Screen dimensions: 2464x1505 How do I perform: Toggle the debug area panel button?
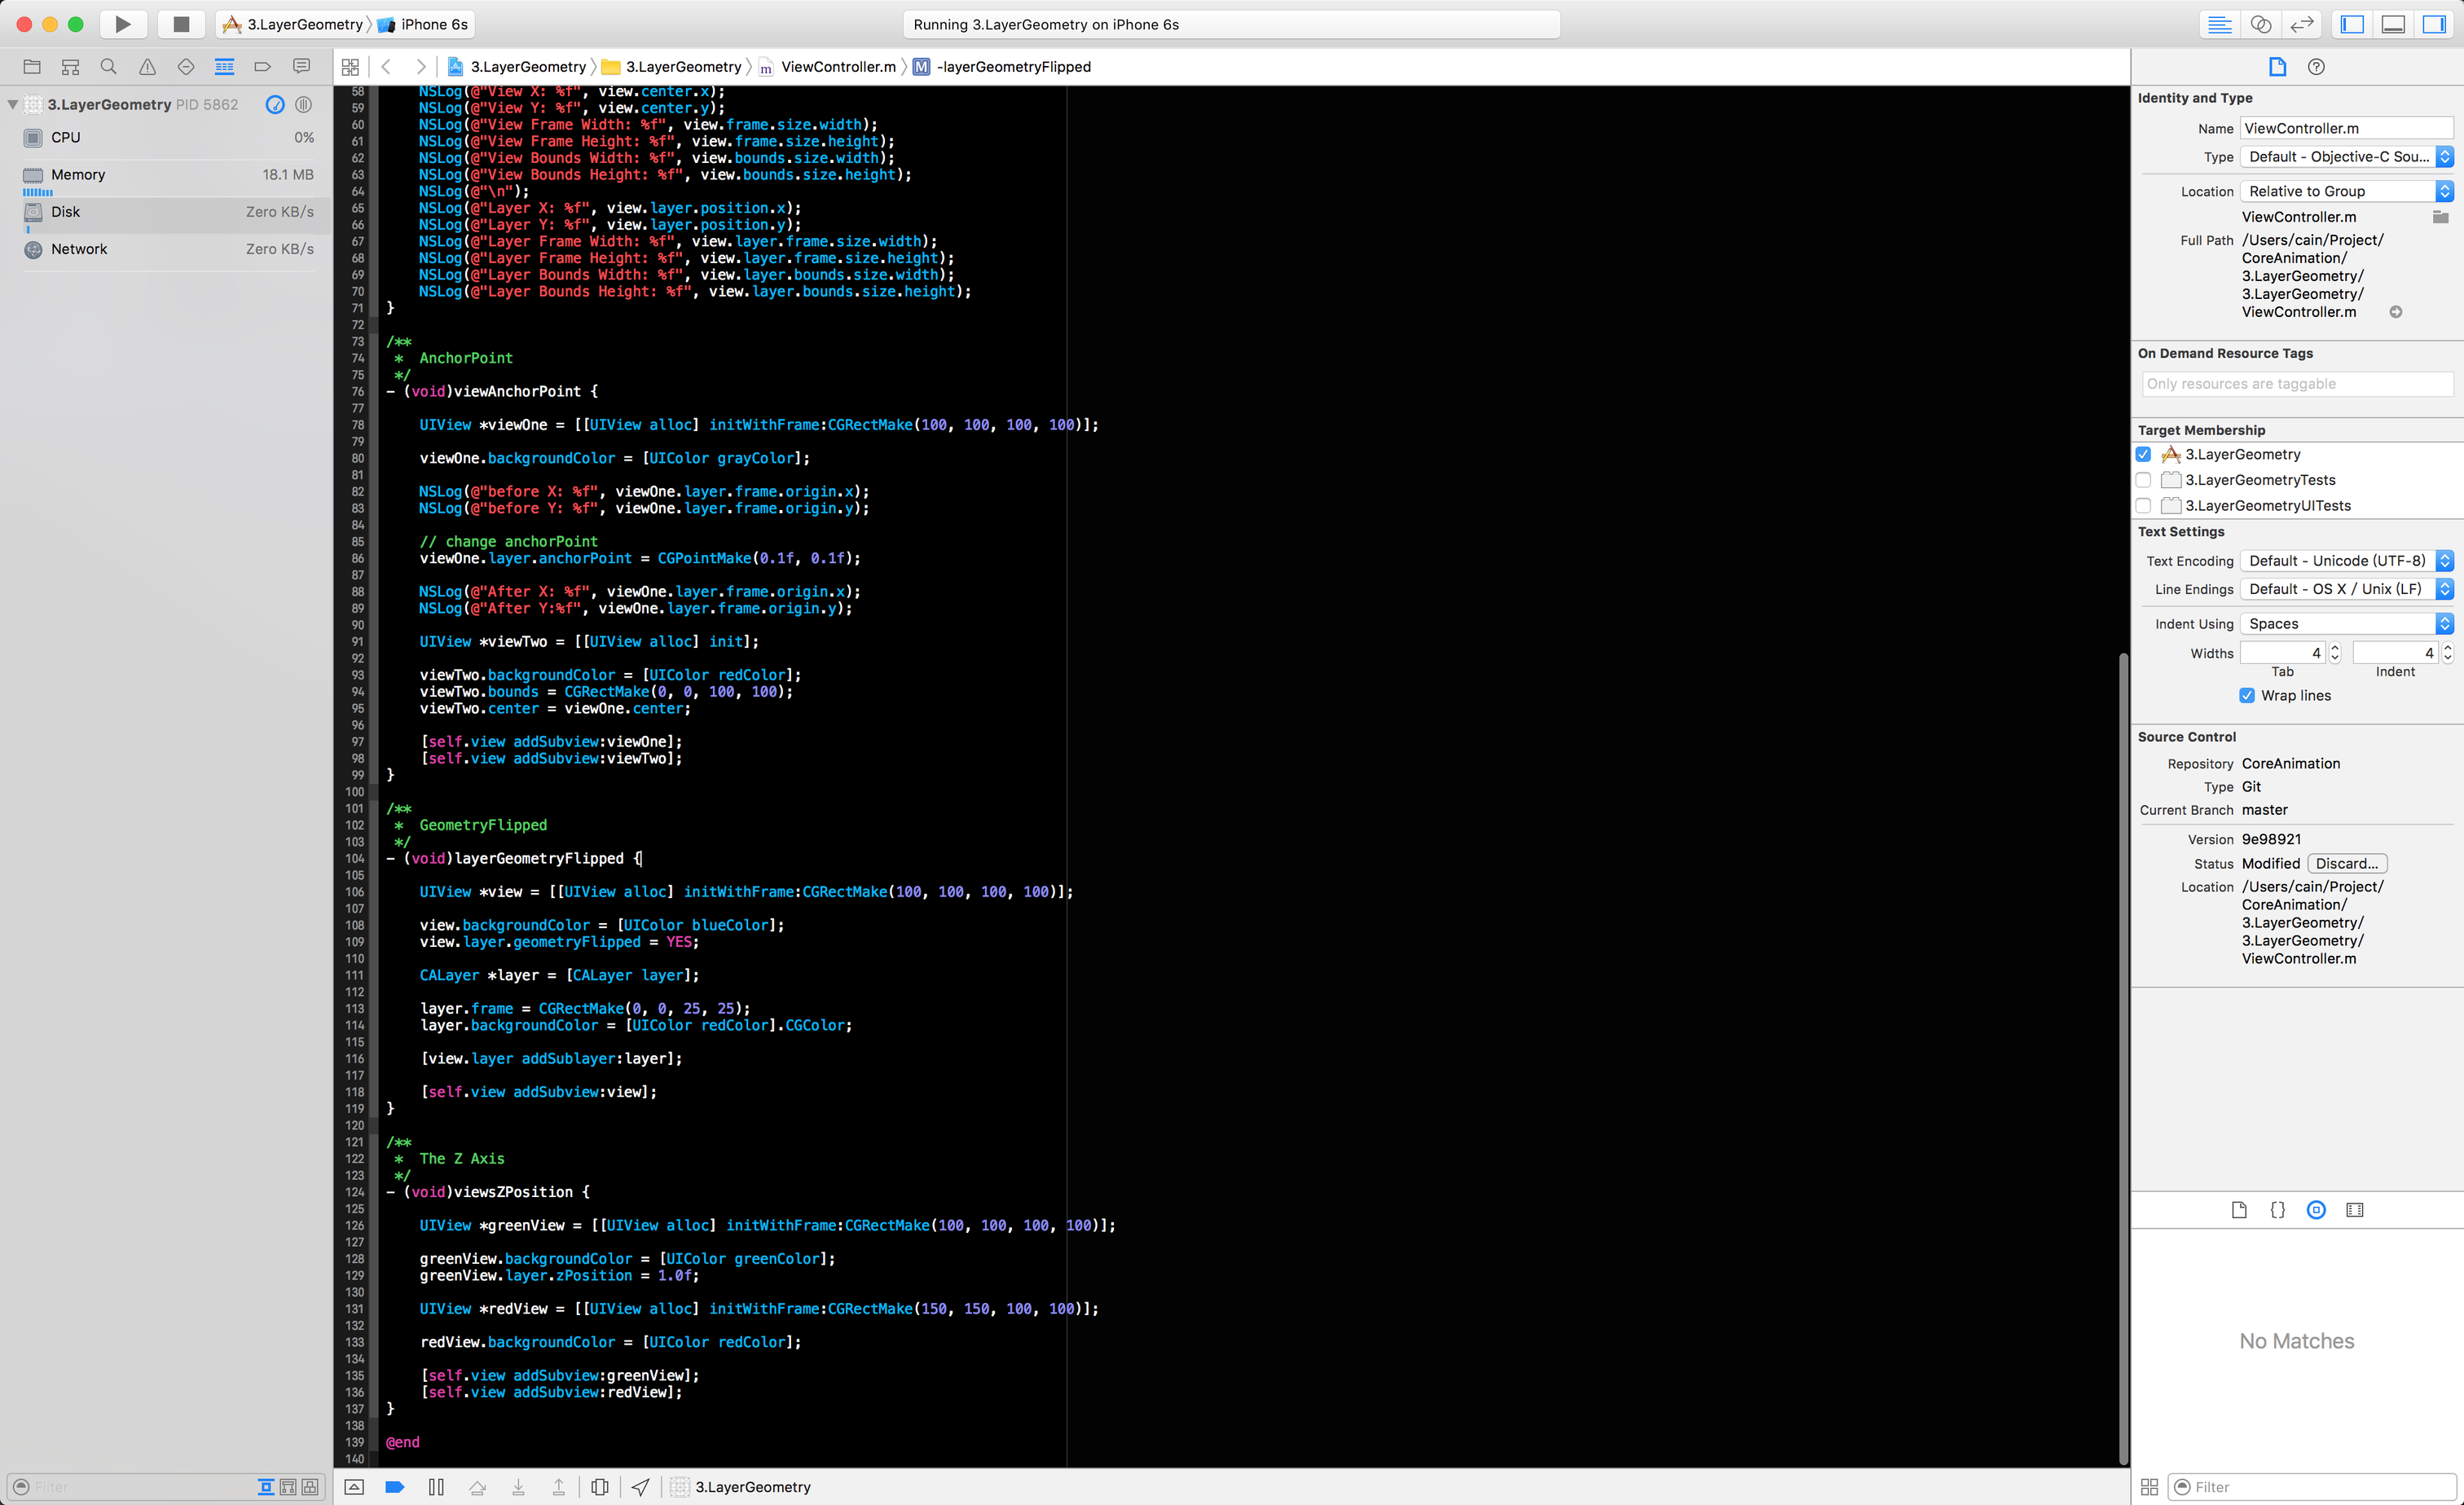click(x=2393, y=24)
